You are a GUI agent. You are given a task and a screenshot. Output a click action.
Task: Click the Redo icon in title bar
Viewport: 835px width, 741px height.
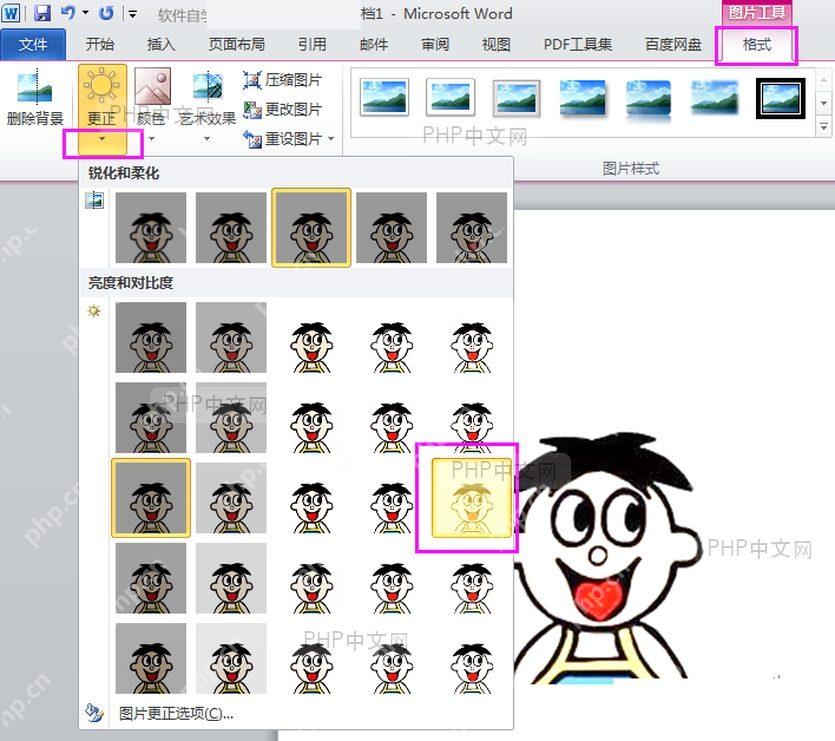tap(107, 13)
